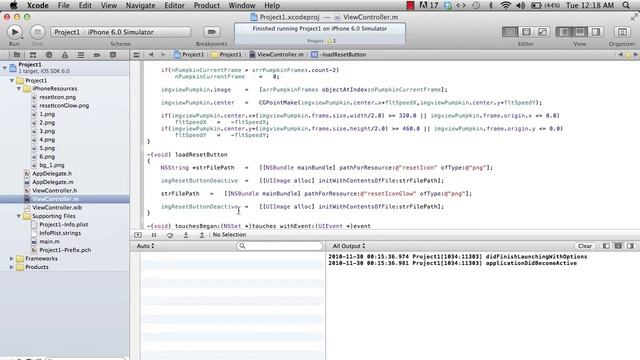Show the Breakpoint navigator

[97, 55]
